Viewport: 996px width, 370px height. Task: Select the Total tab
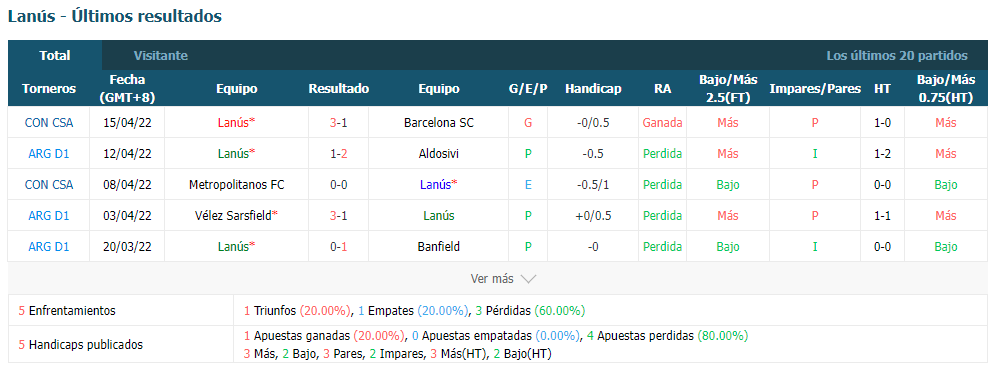(x=55, y=55)
